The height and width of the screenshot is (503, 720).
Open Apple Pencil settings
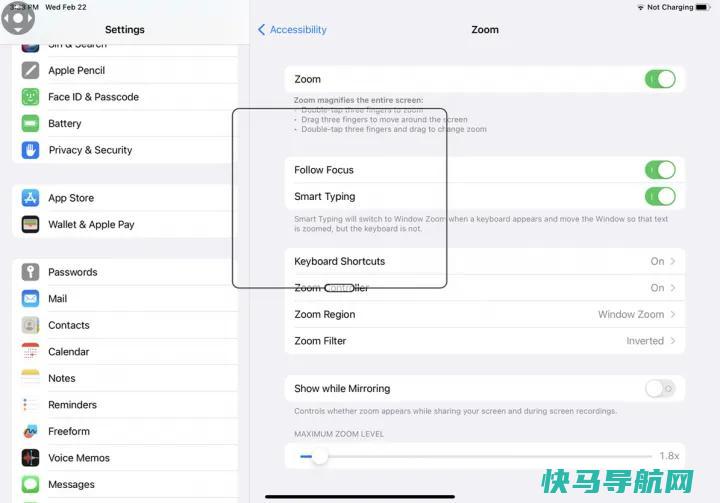(125, 70)
